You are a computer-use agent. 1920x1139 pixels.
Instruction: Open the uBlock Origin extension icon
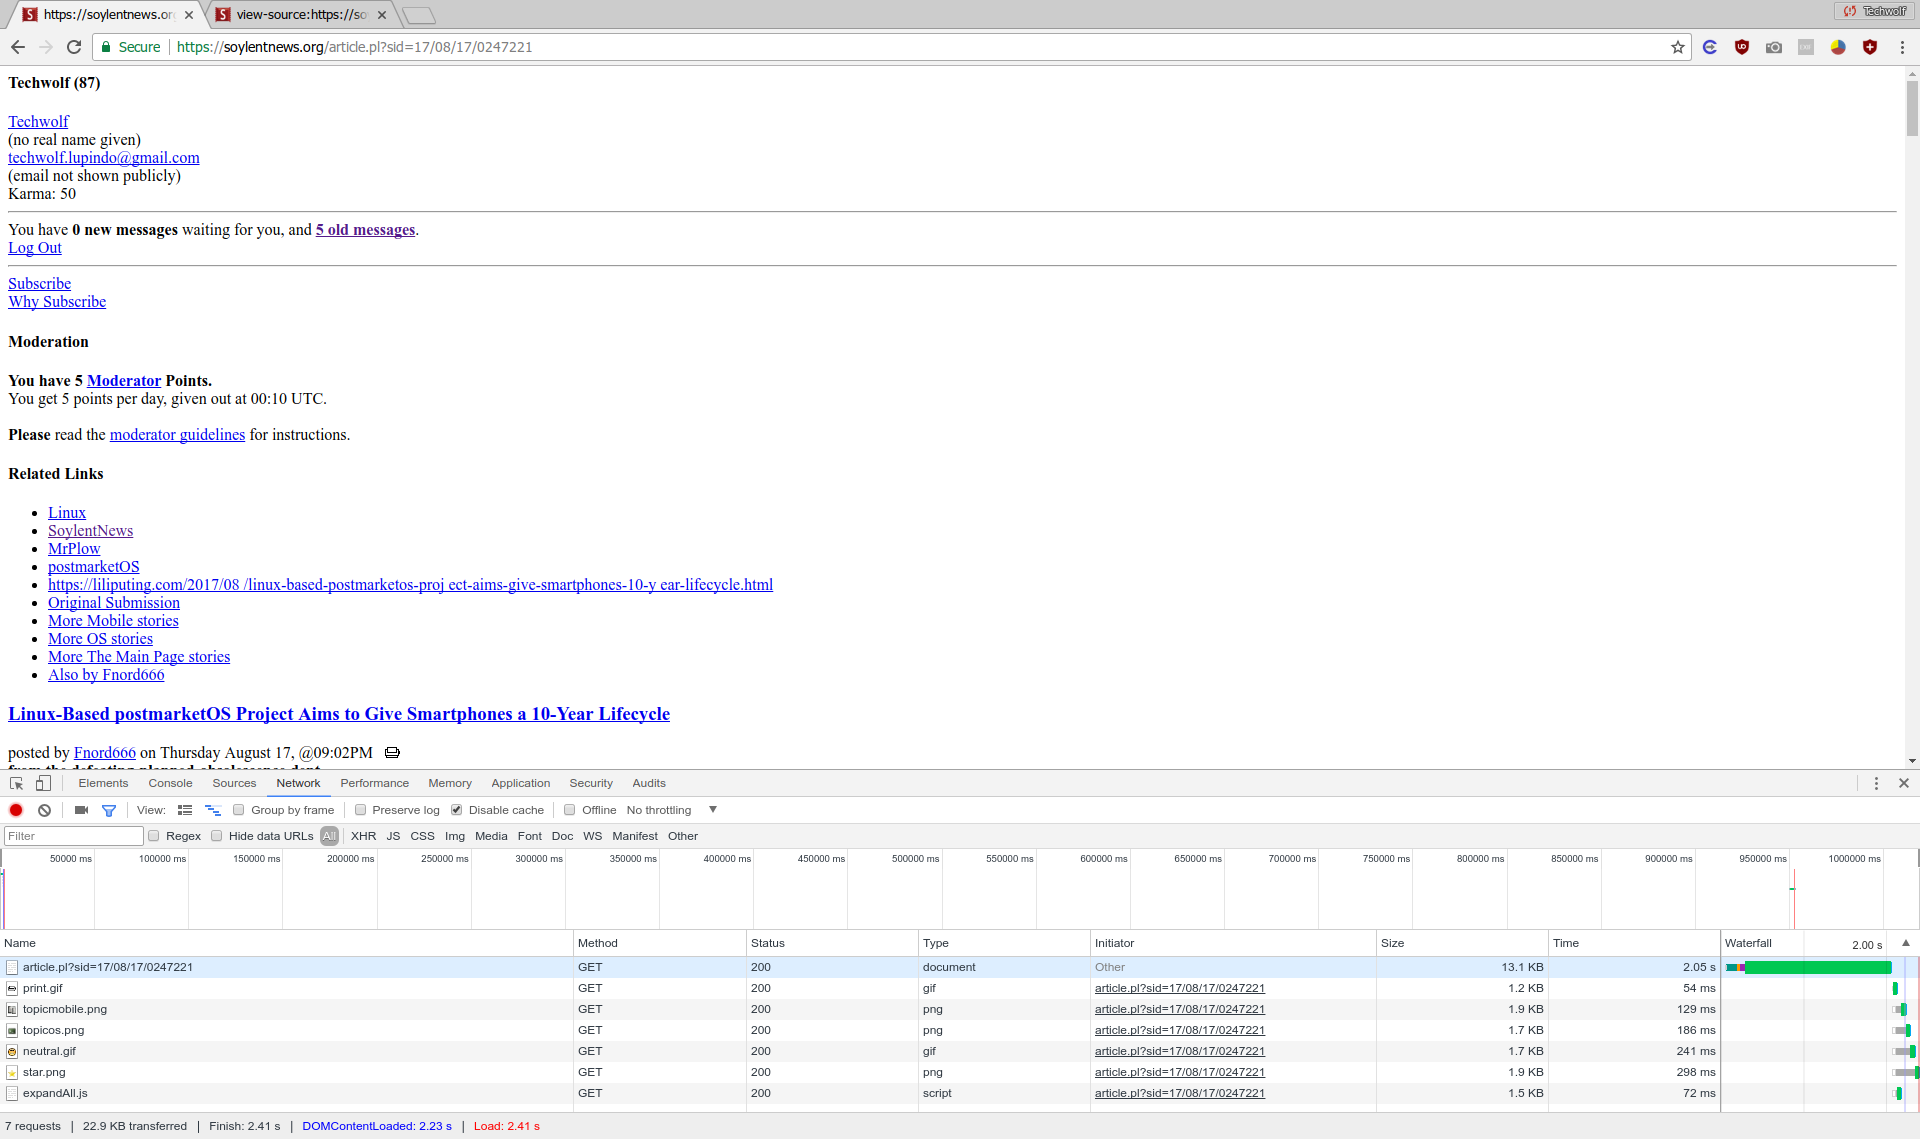point(1742,47)
